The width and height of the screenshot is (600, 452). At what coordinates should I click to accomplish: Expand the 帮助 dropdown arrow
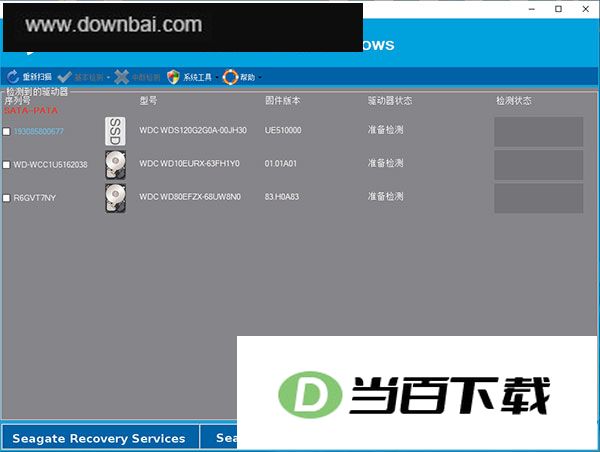point(260,78)
